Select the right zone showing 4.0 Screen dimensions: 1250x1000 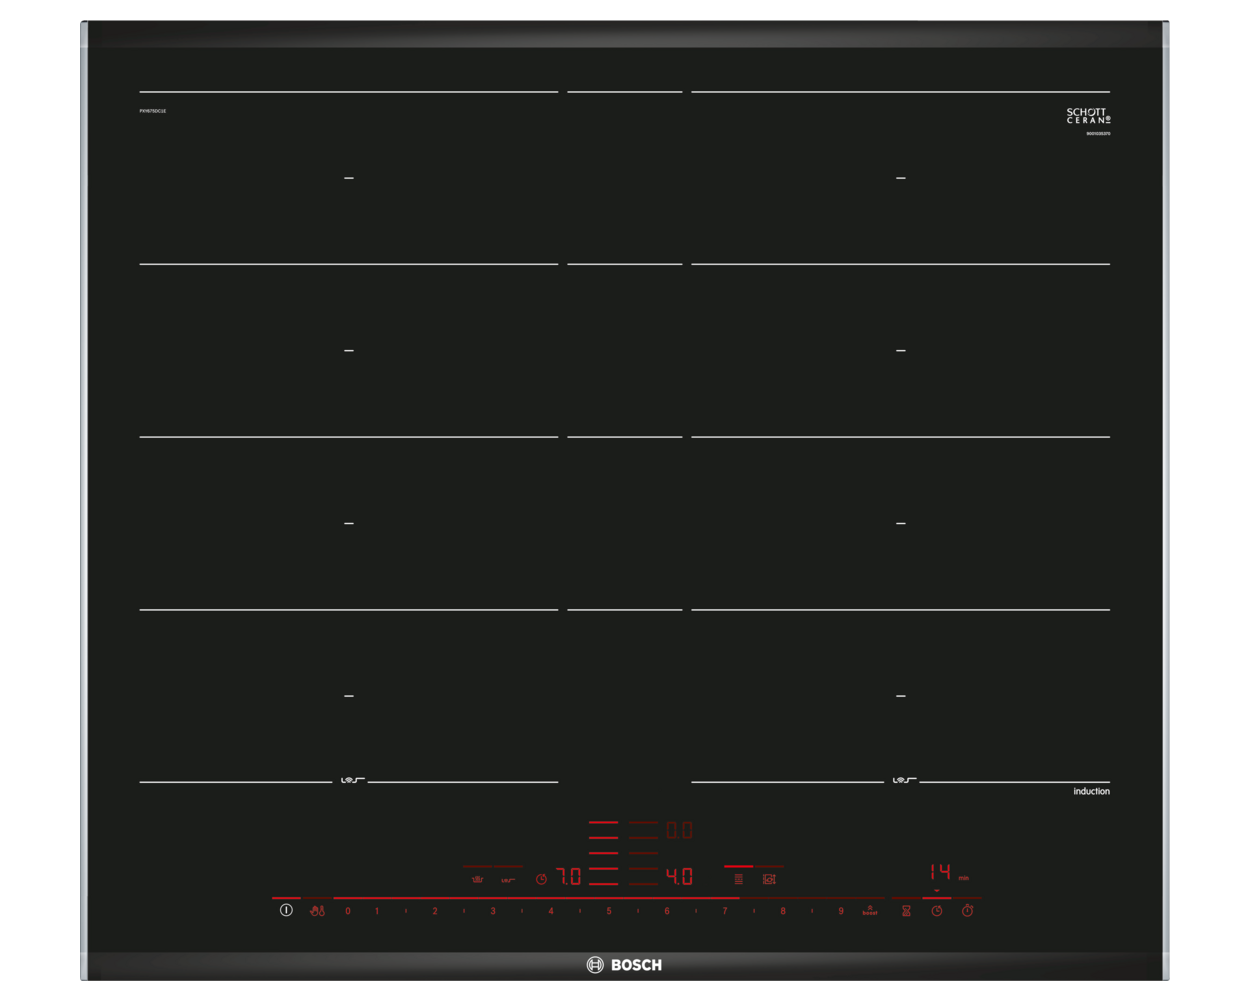679,877
